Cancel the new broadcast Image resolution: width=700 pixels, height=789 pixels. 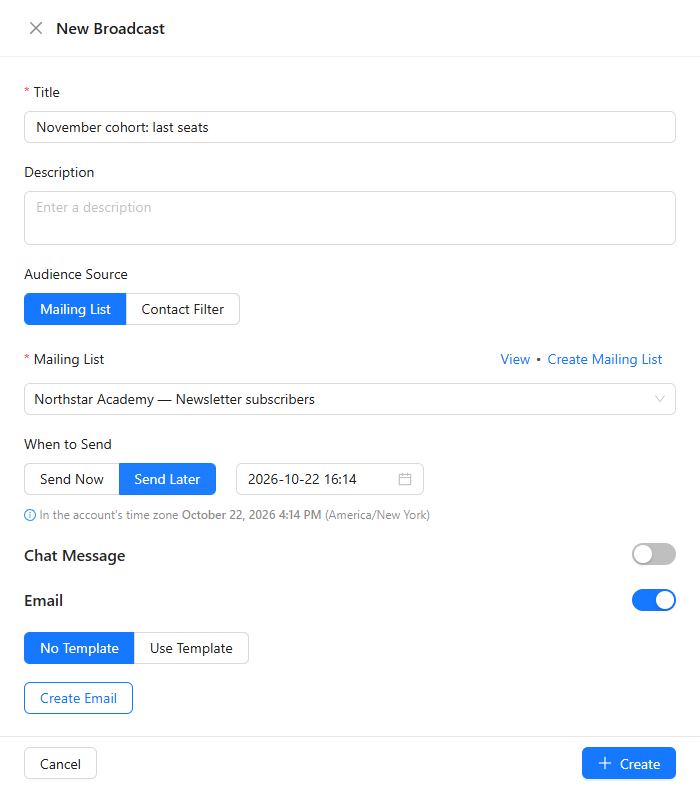click(x=60, y=763)
